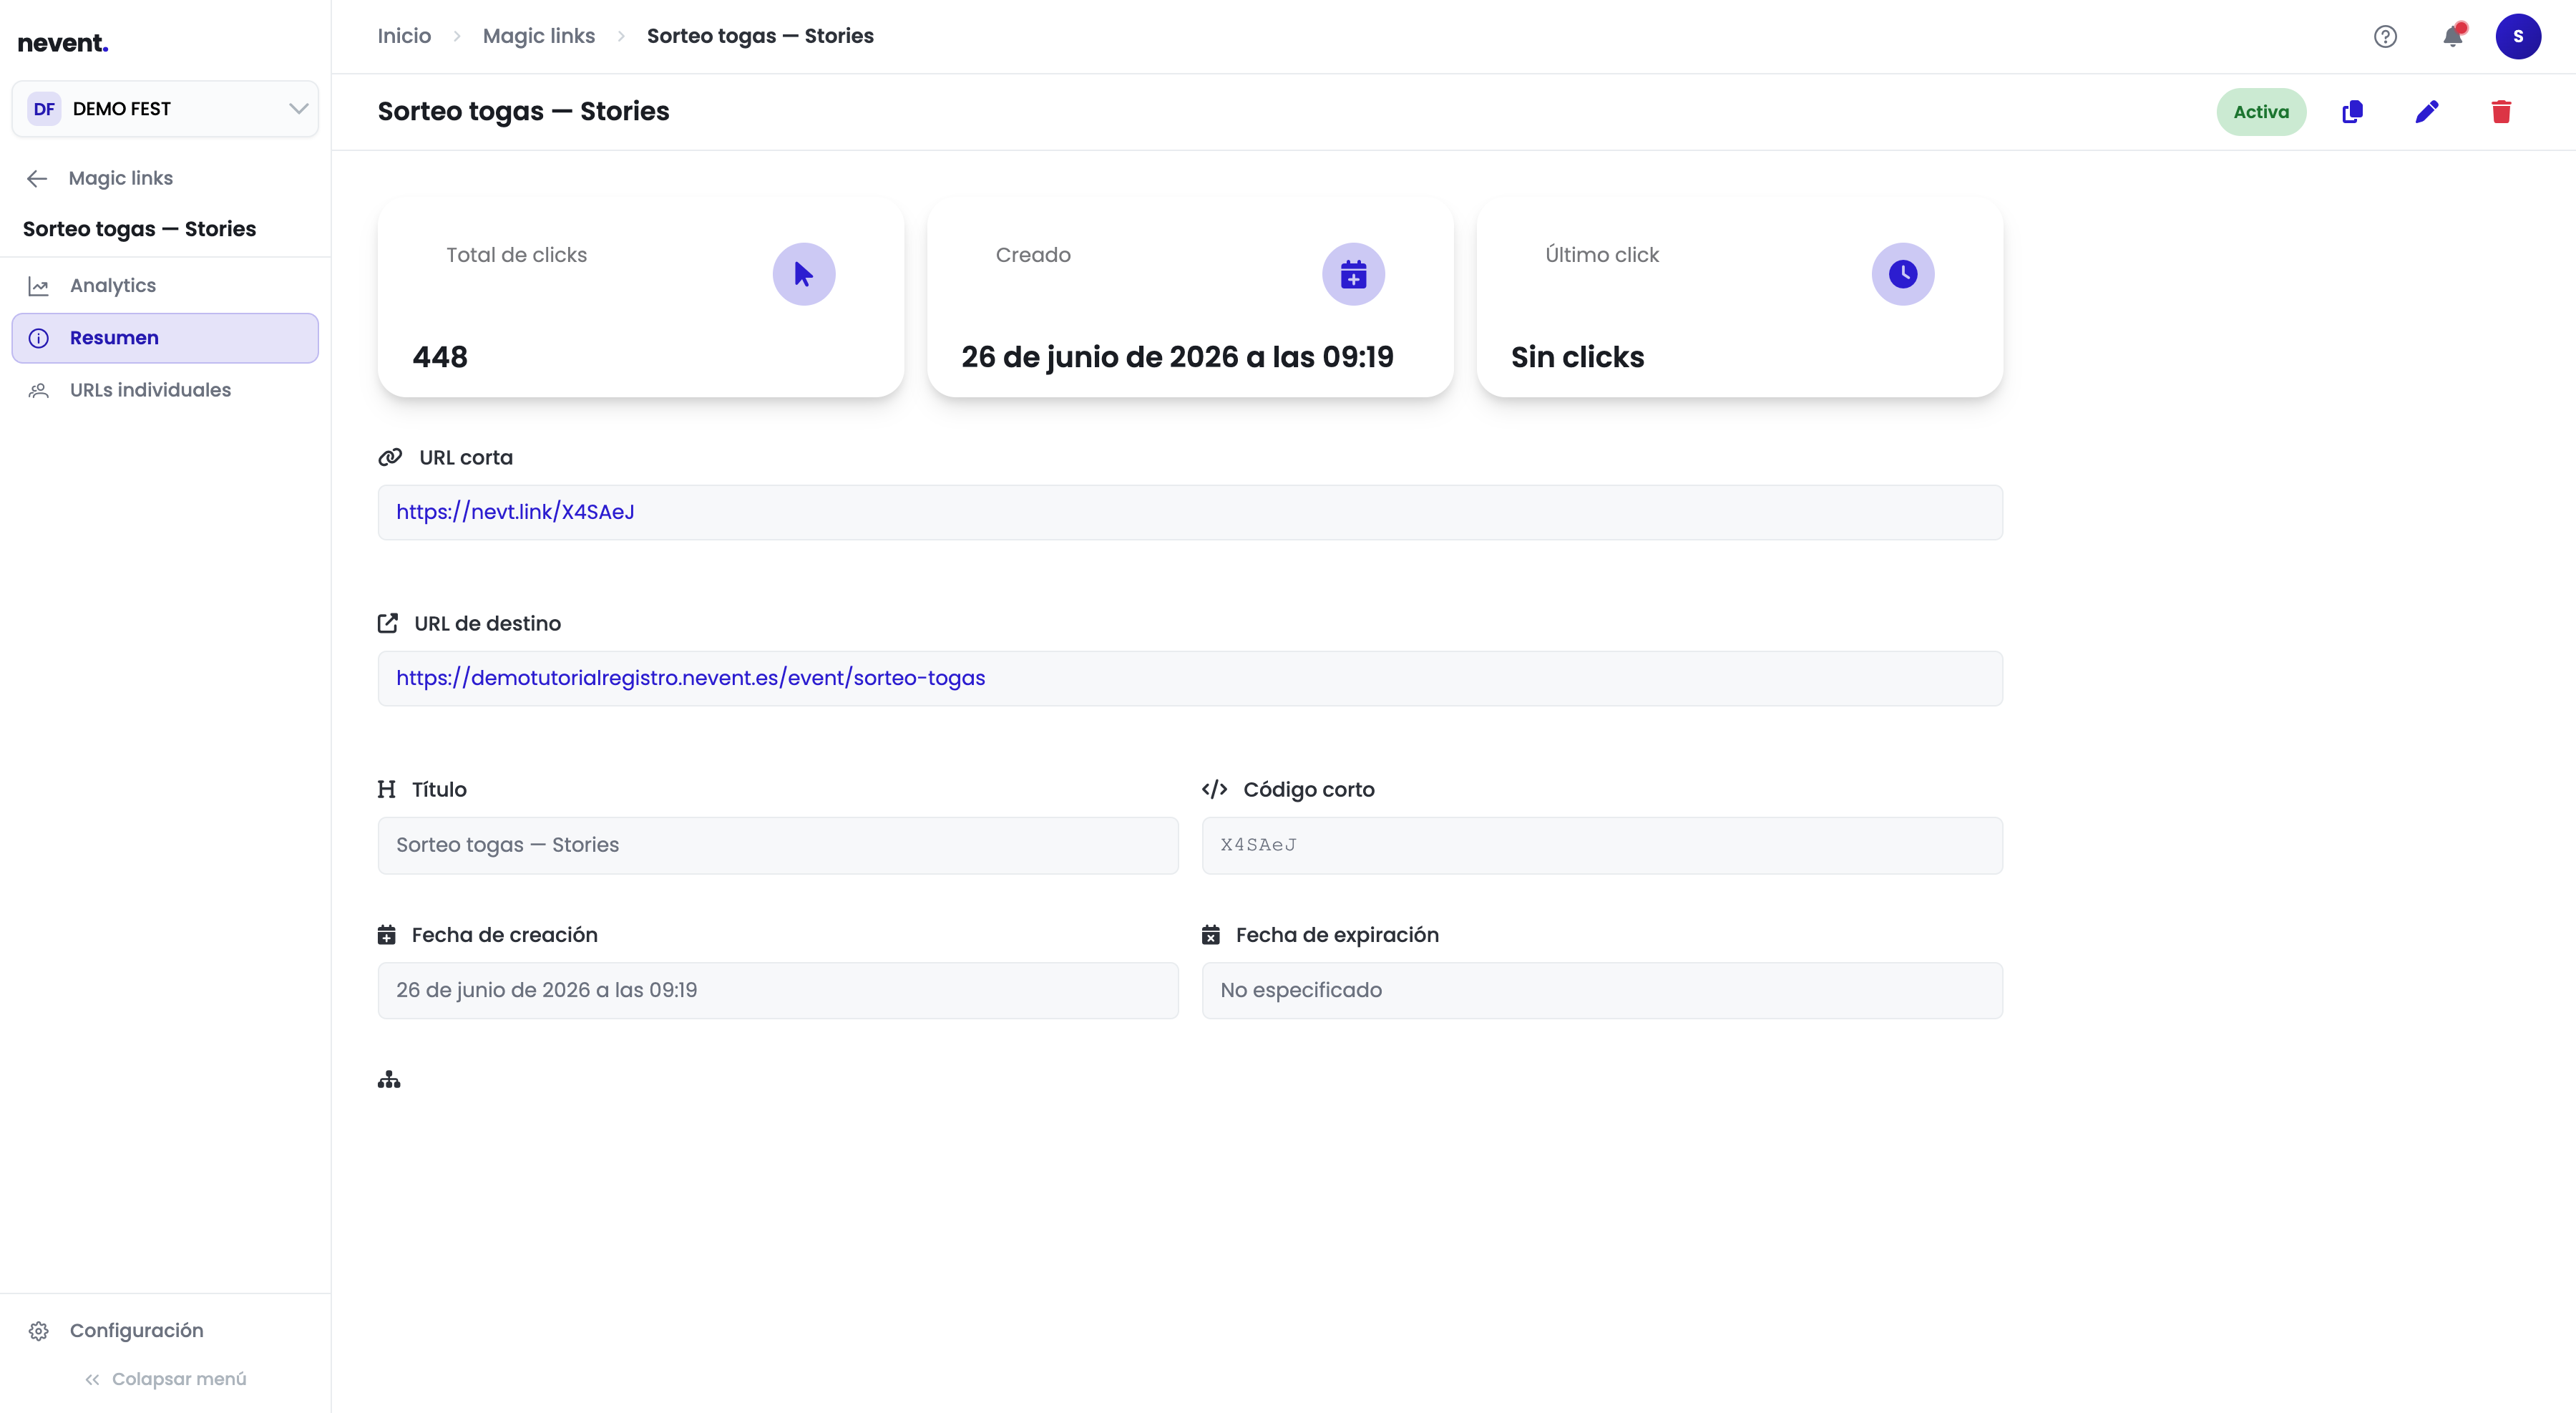Click the current breadcrumb Sorteo togas — Stories
2576x1413 pixels.
coord(760,36)
